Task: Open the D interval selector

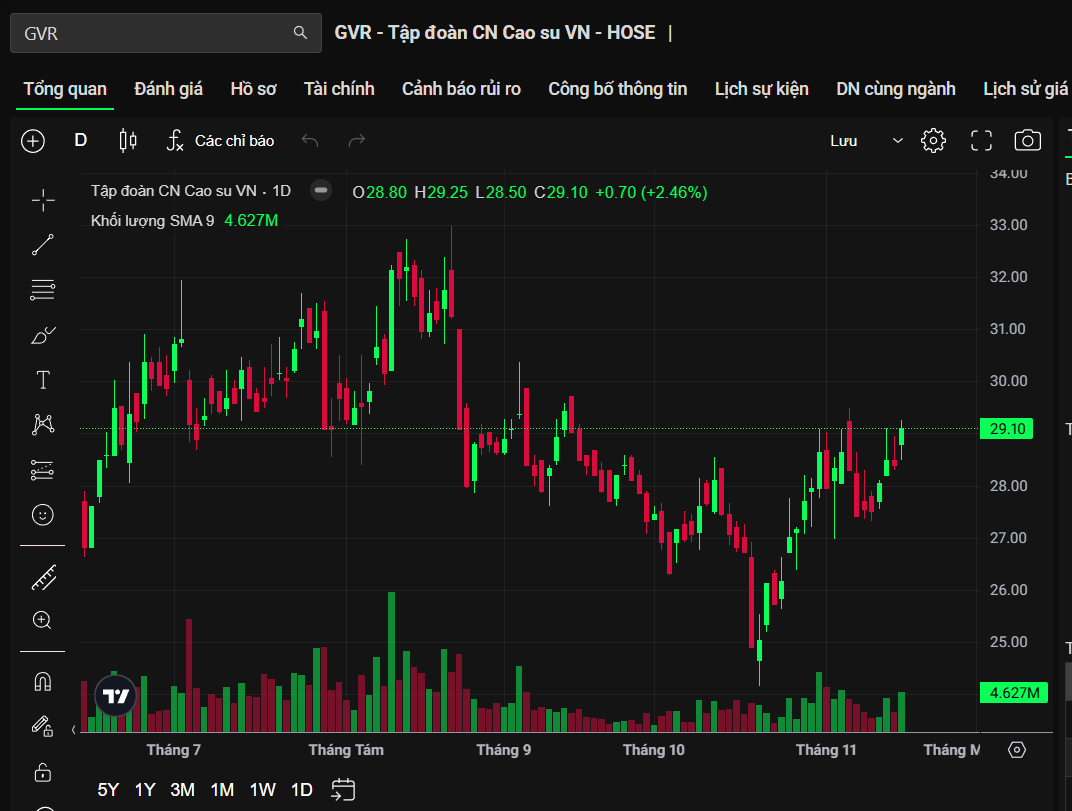Action: coord(81,141)
